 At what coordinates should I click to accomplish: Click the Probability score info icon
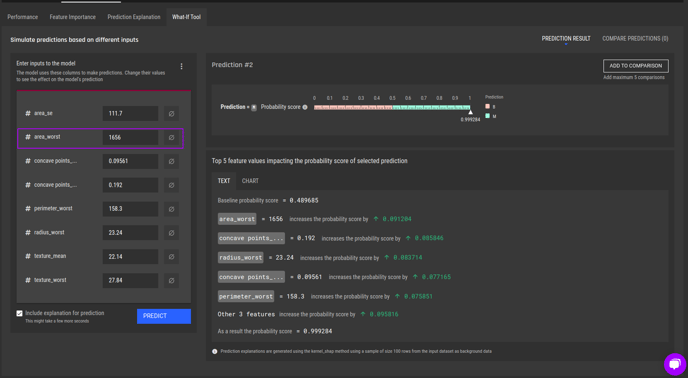click(305, 107)
